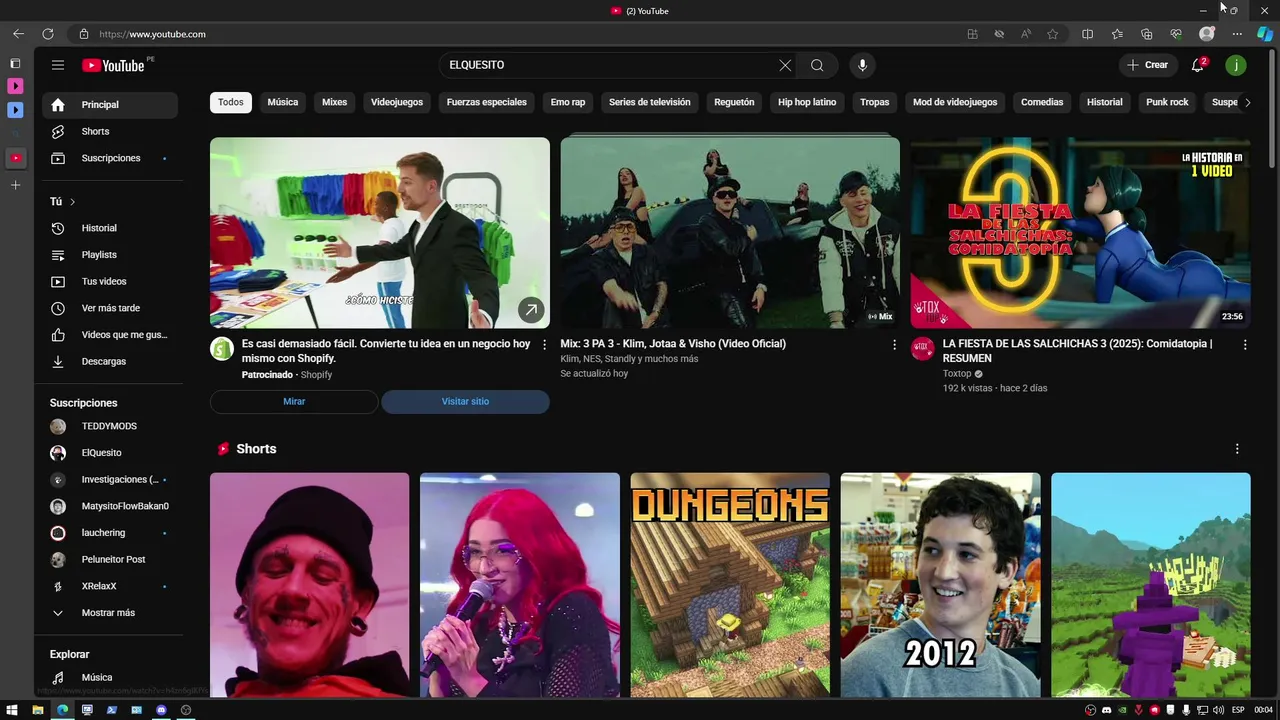Open Playlists in the sidebar
1280x720 pixels.
click(110, 255)
